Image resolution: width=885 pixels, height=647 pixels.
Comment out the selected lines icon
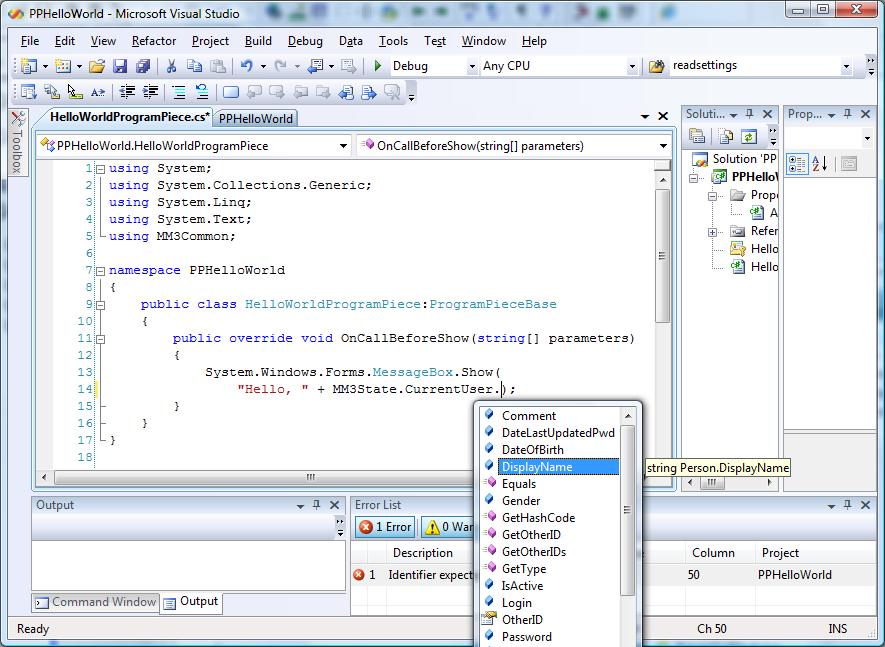tap(179, 91)
